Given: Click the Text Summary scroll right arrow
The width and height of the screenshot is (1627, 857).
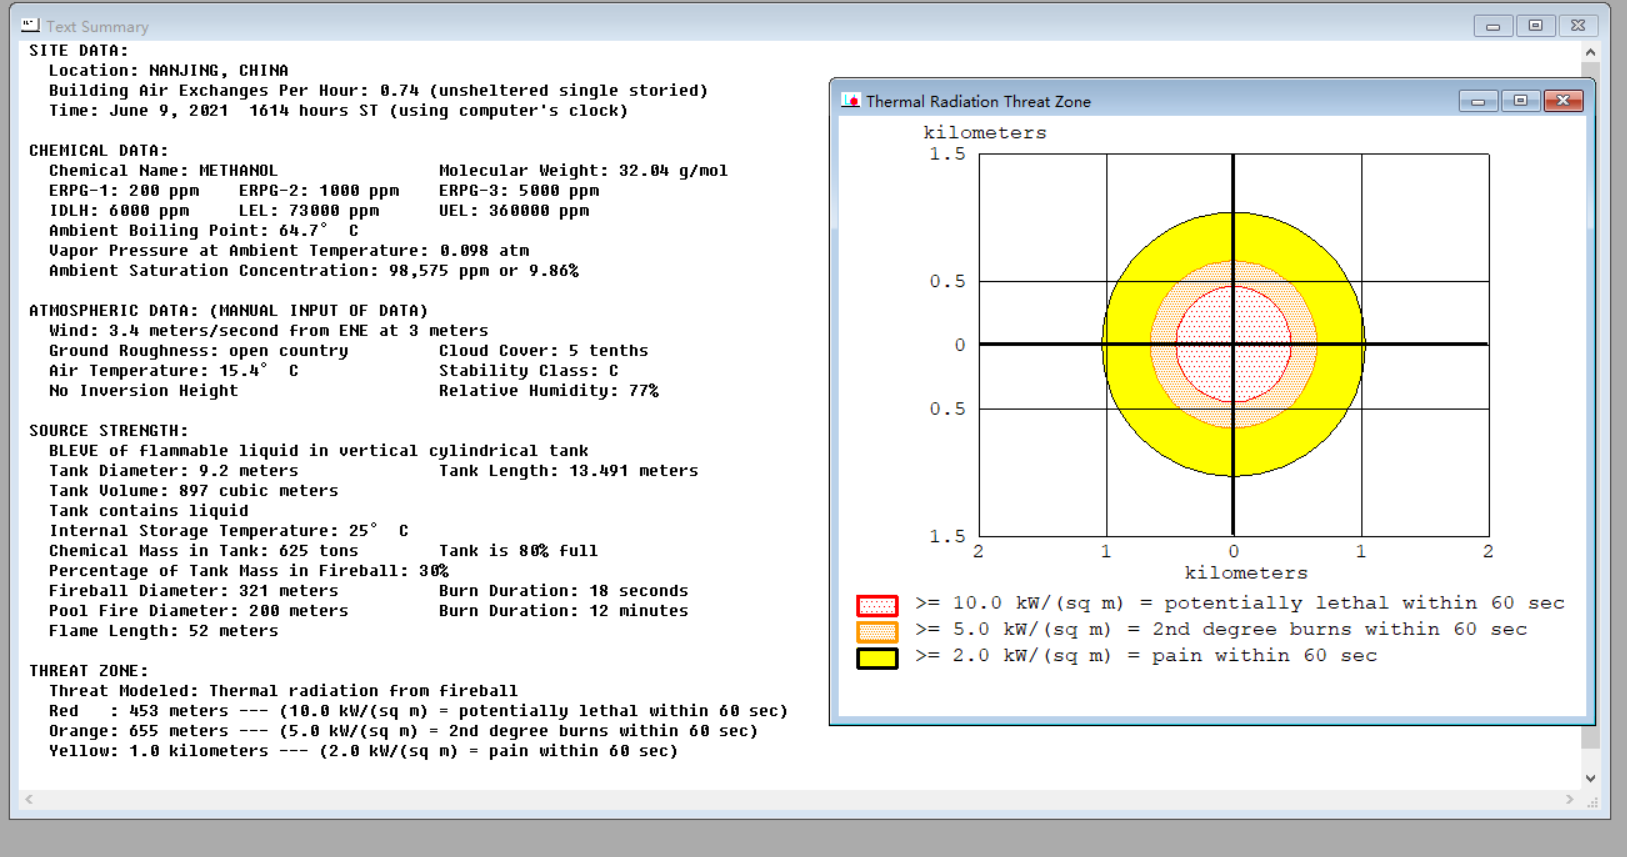Looking at the screenshot, I should tap(1570, 799).
